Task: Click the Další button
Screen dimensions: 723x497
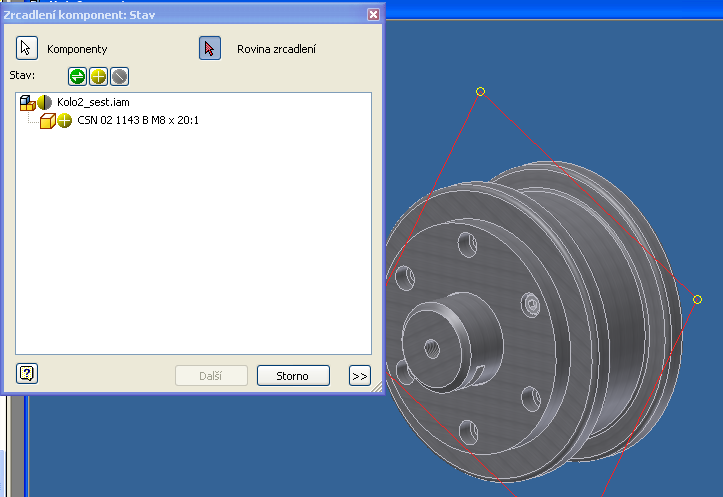Action: pos(211,376)
